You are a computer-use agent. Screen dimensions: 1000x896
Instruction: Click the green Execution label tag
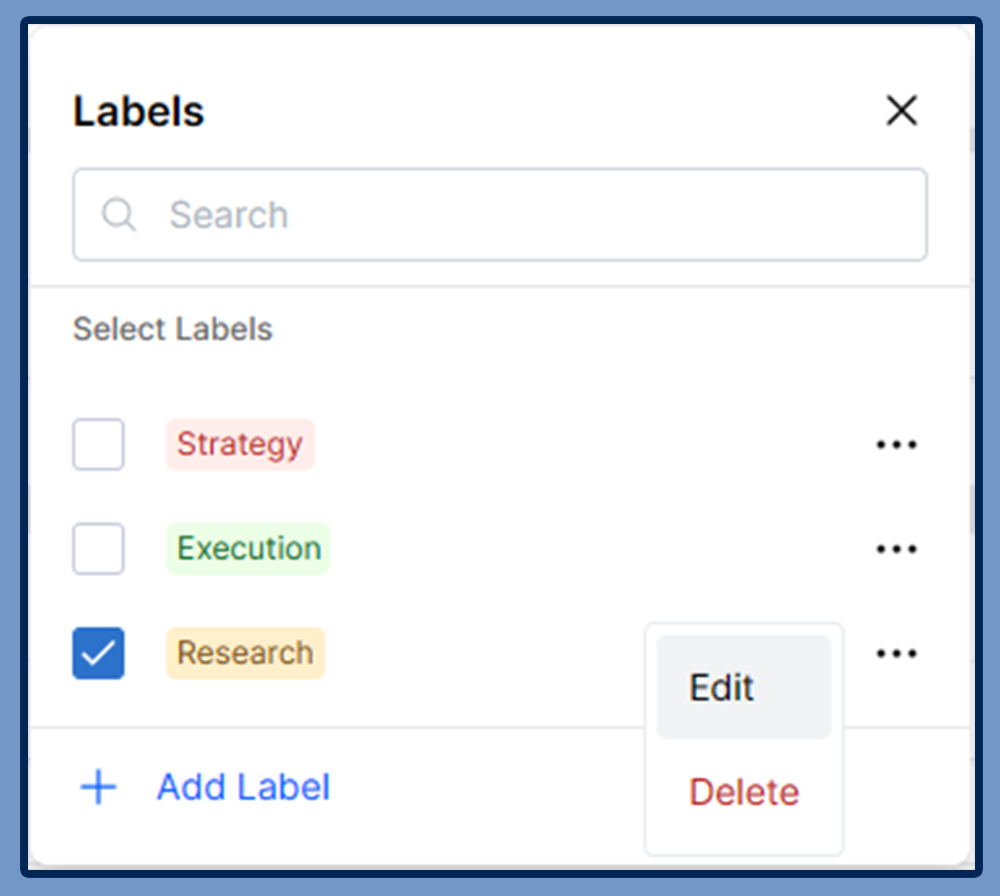[248, 549]
